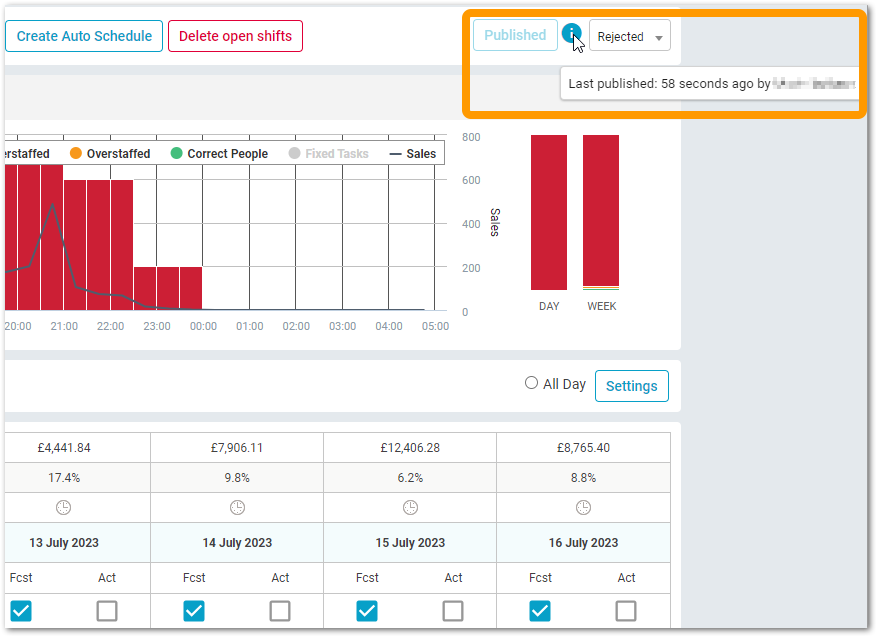The height and width of the screenshot is (637, 877).
Task: Toggle the Sales line legend entry
Action: click(x=412, y=154)
